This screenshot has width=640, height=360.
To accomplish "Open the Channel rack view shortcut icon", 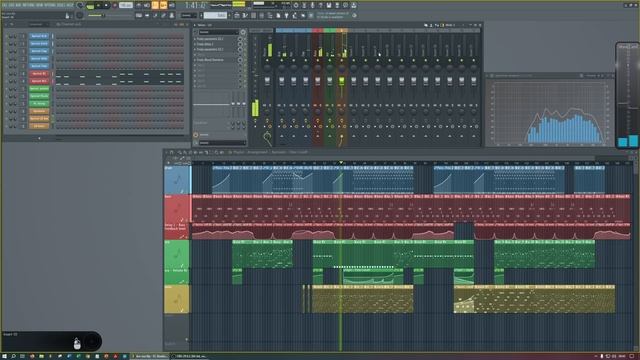I will tap(253, 16).
